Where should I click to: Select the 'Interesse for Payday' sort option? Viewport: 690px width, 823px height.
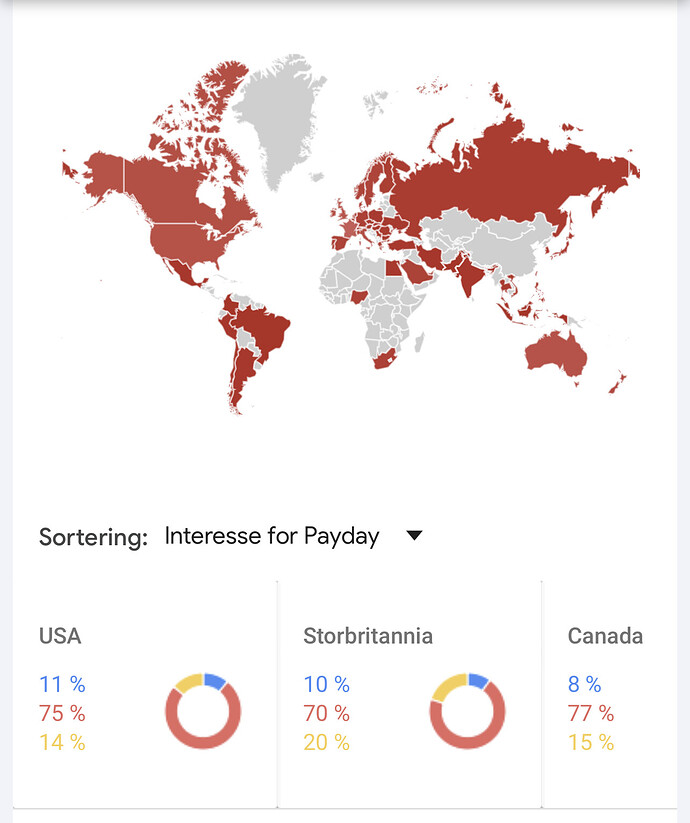pos(272,536)
